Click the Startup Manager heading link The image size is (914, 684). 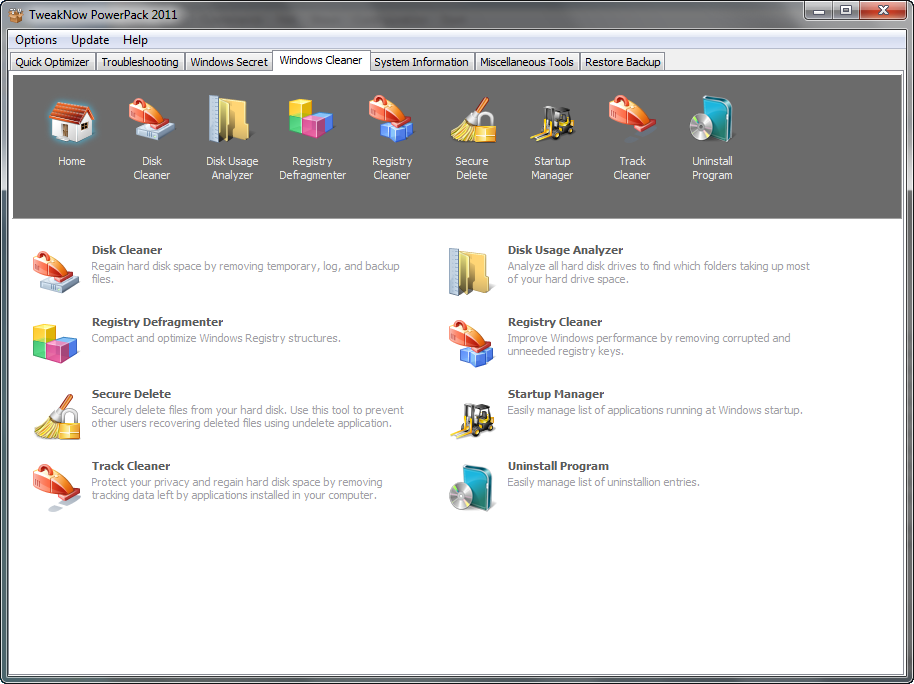pos(556,394)
